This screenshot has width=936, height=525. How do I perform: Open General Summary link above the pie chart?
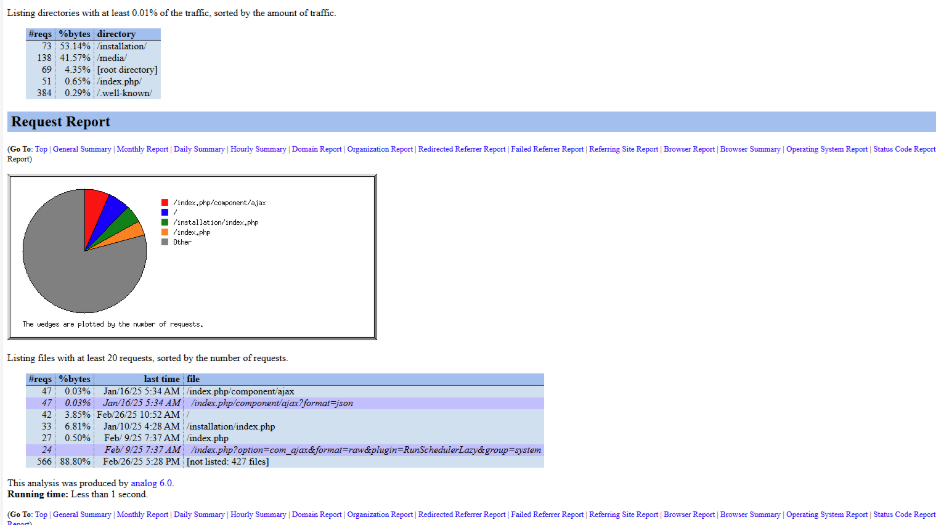[x=82, y=149]
